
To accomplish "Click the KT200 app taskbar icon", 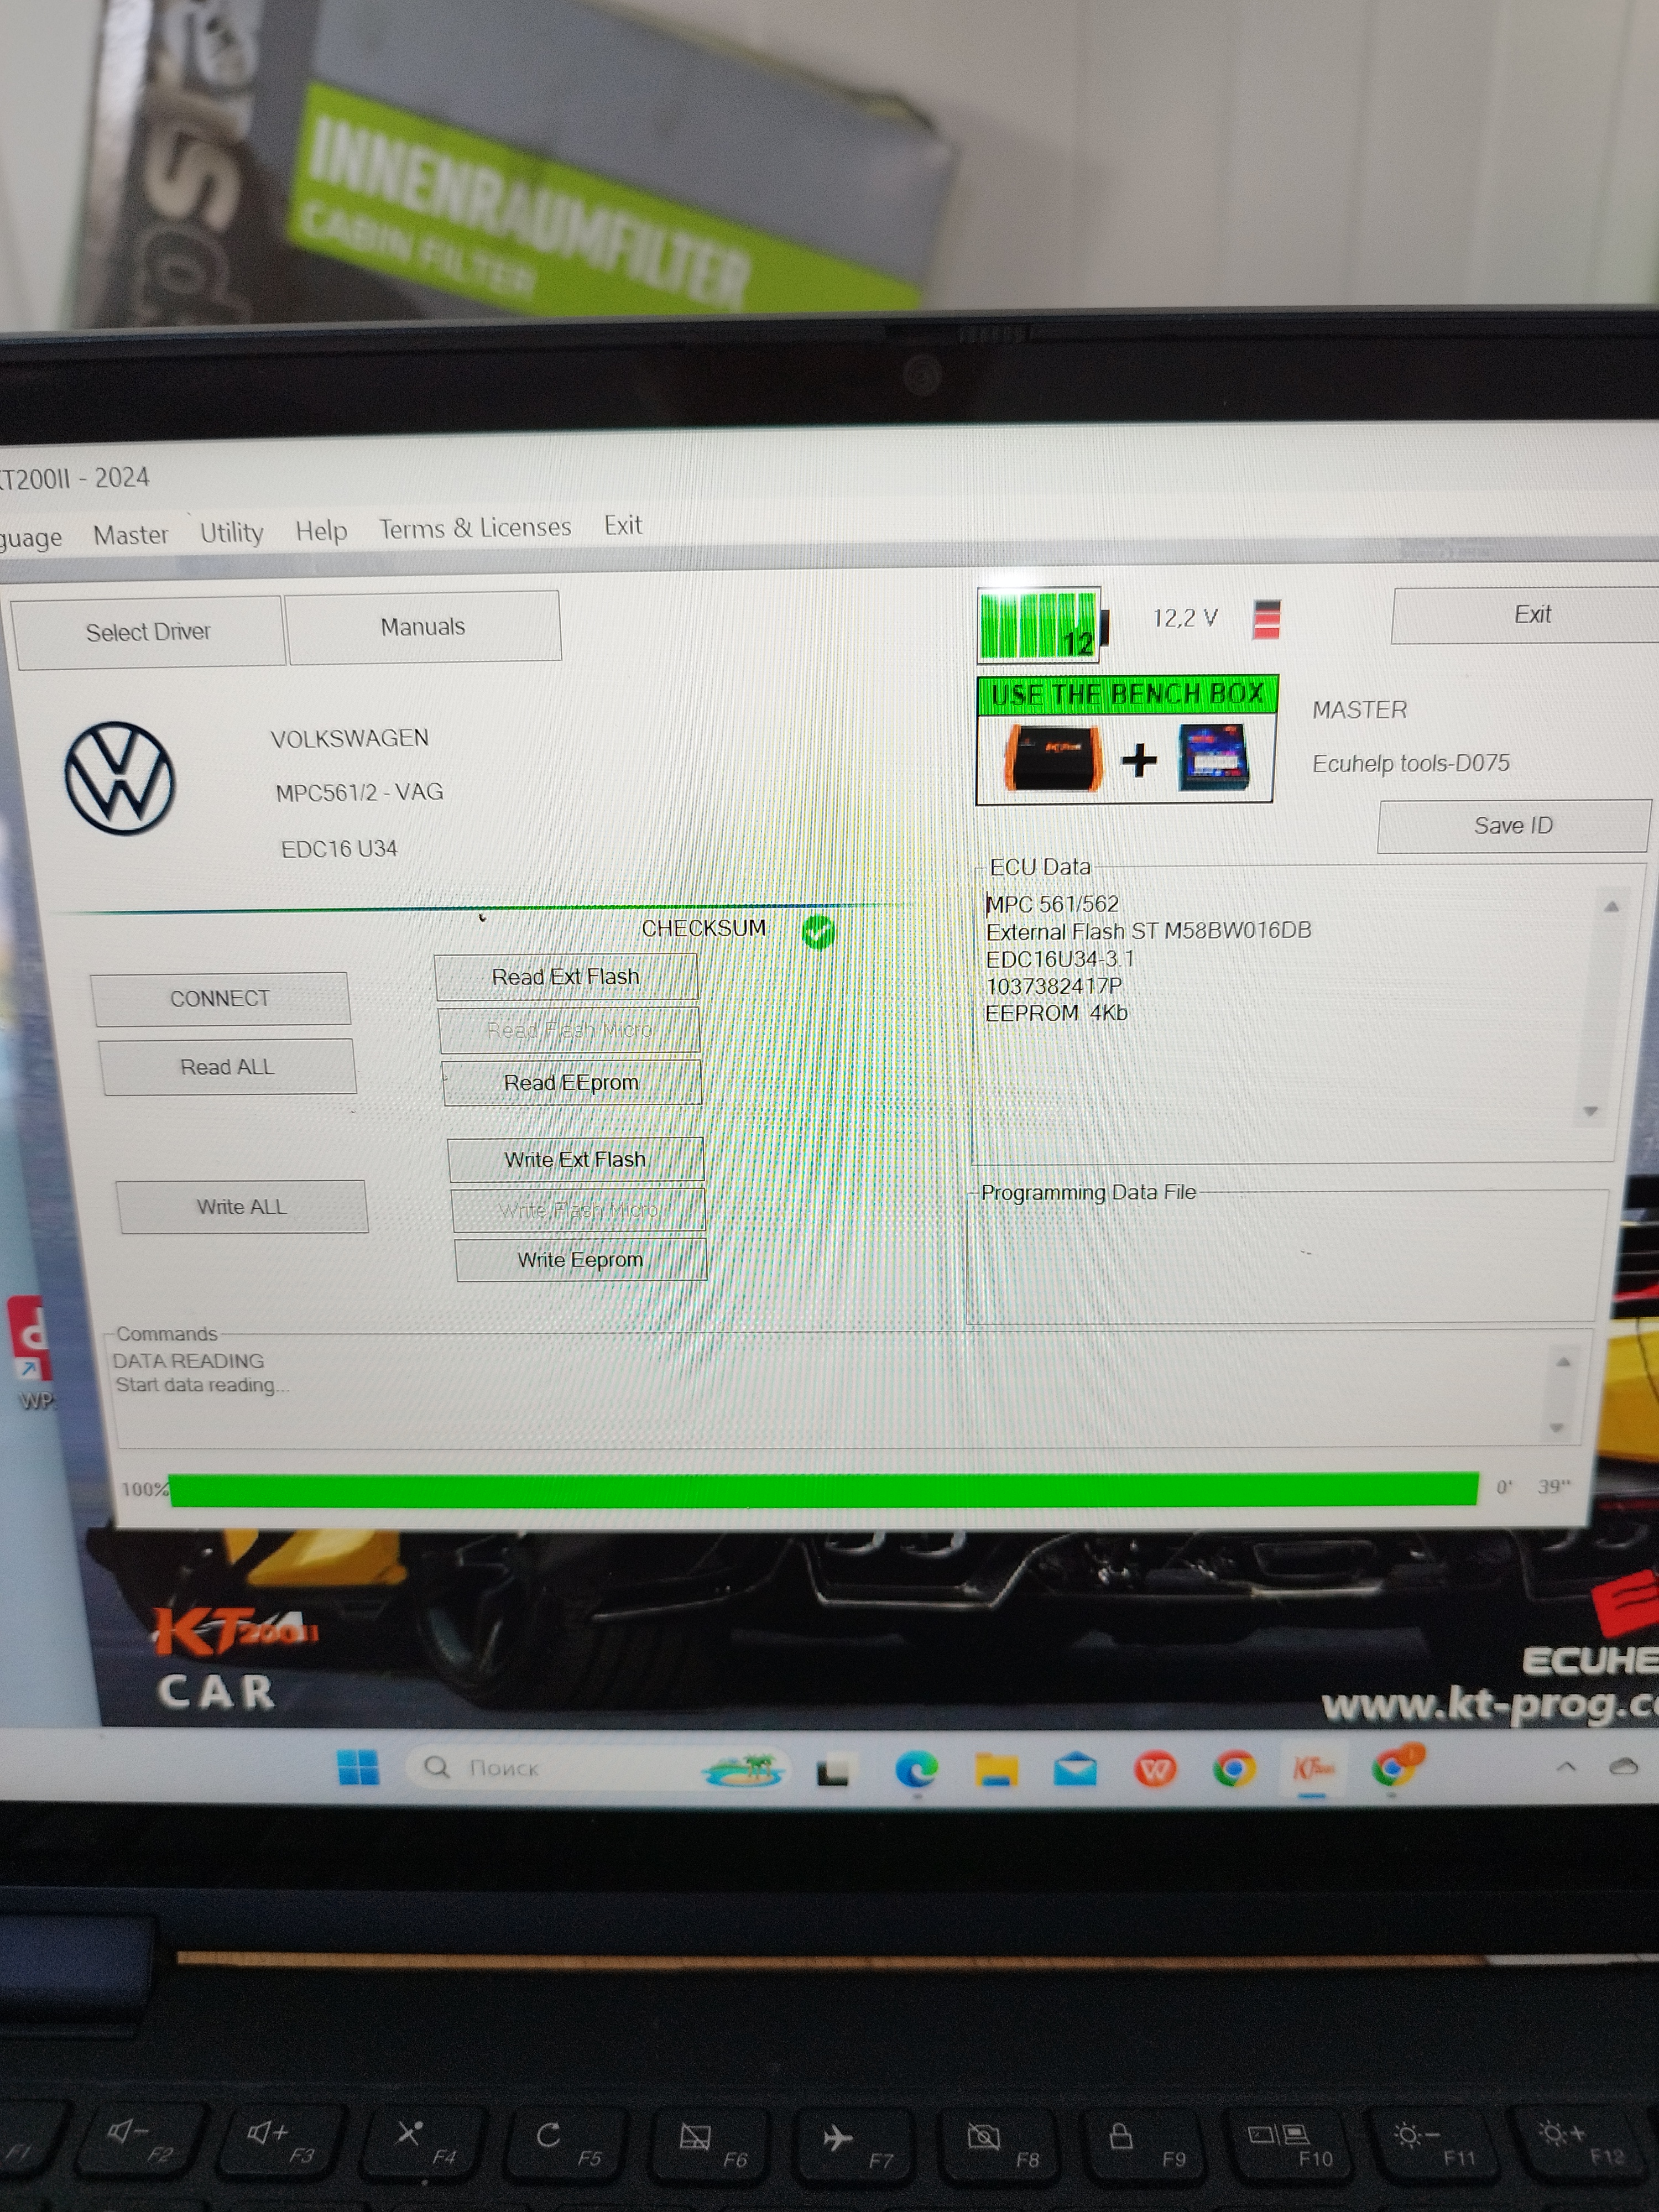I will [1313, 1768].
